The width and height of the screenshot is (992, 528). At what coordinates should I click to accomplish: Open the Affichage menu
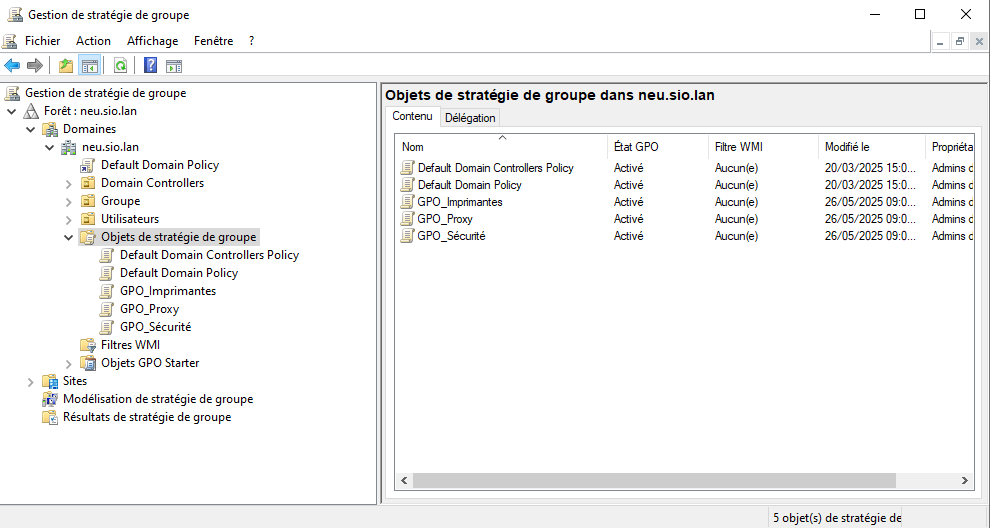[152, 41]
